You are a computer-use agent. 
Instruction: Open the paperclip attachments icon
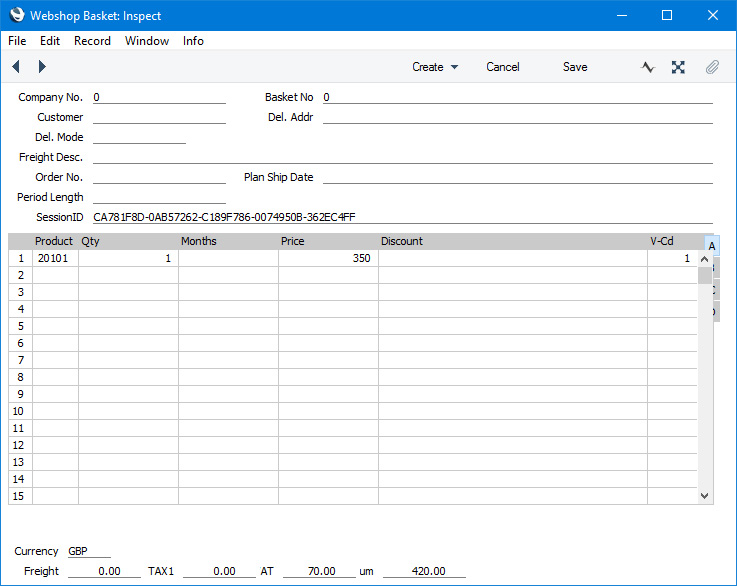712,67
